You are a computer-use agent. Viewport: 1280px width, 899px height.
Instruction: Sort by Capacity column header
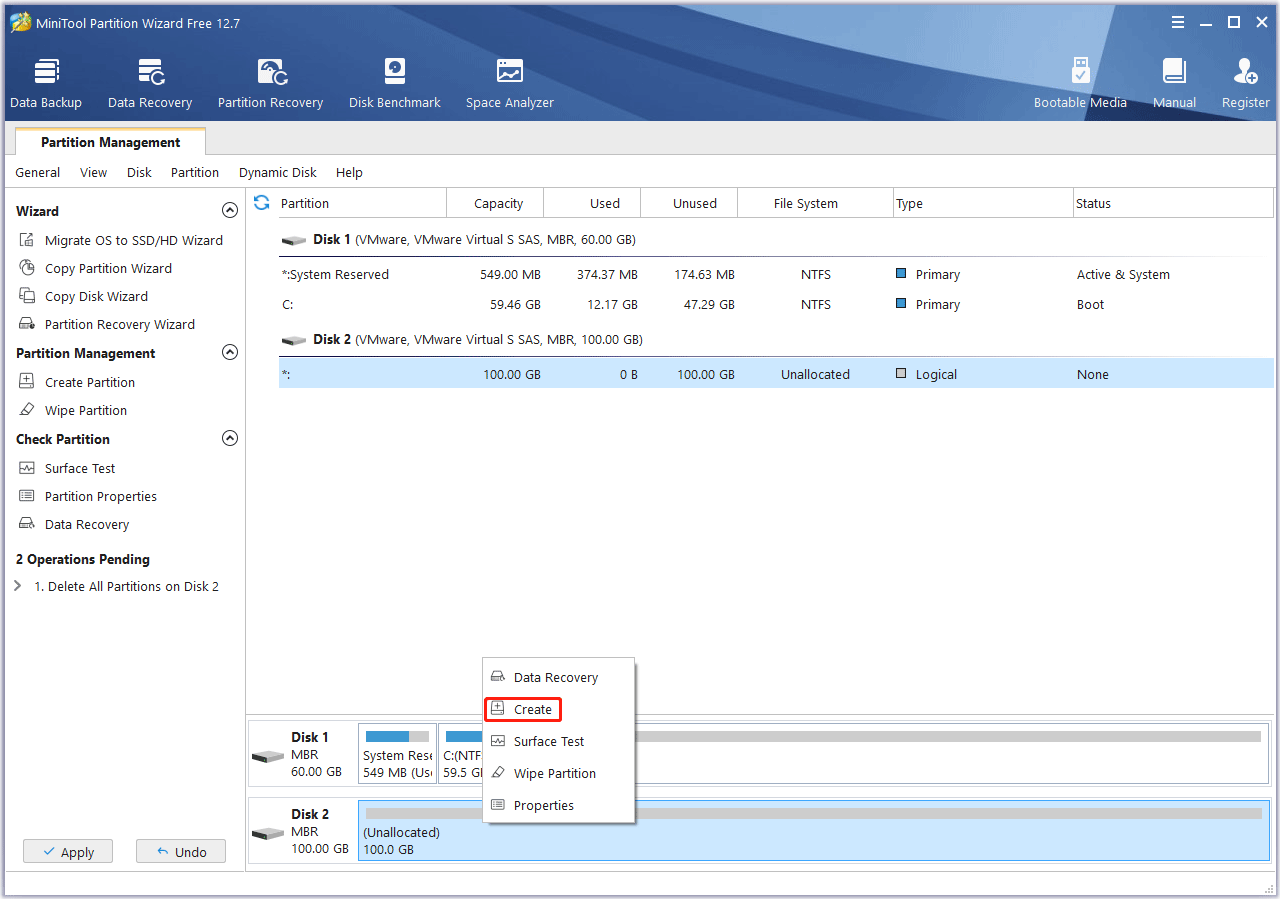(495, 203)
